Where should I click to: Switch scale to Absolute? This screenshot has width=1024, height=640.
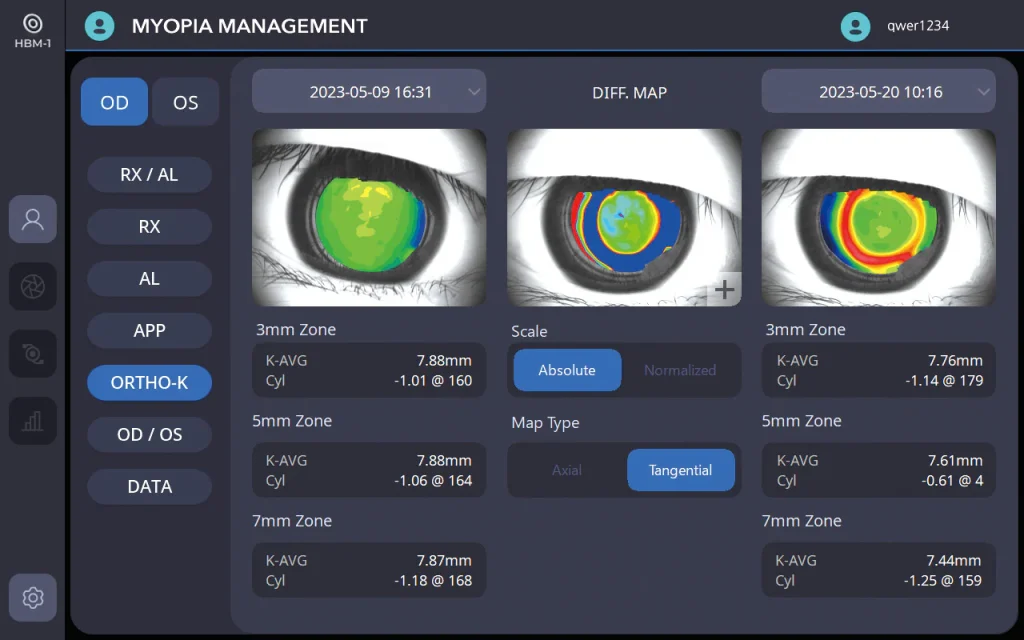567,370
